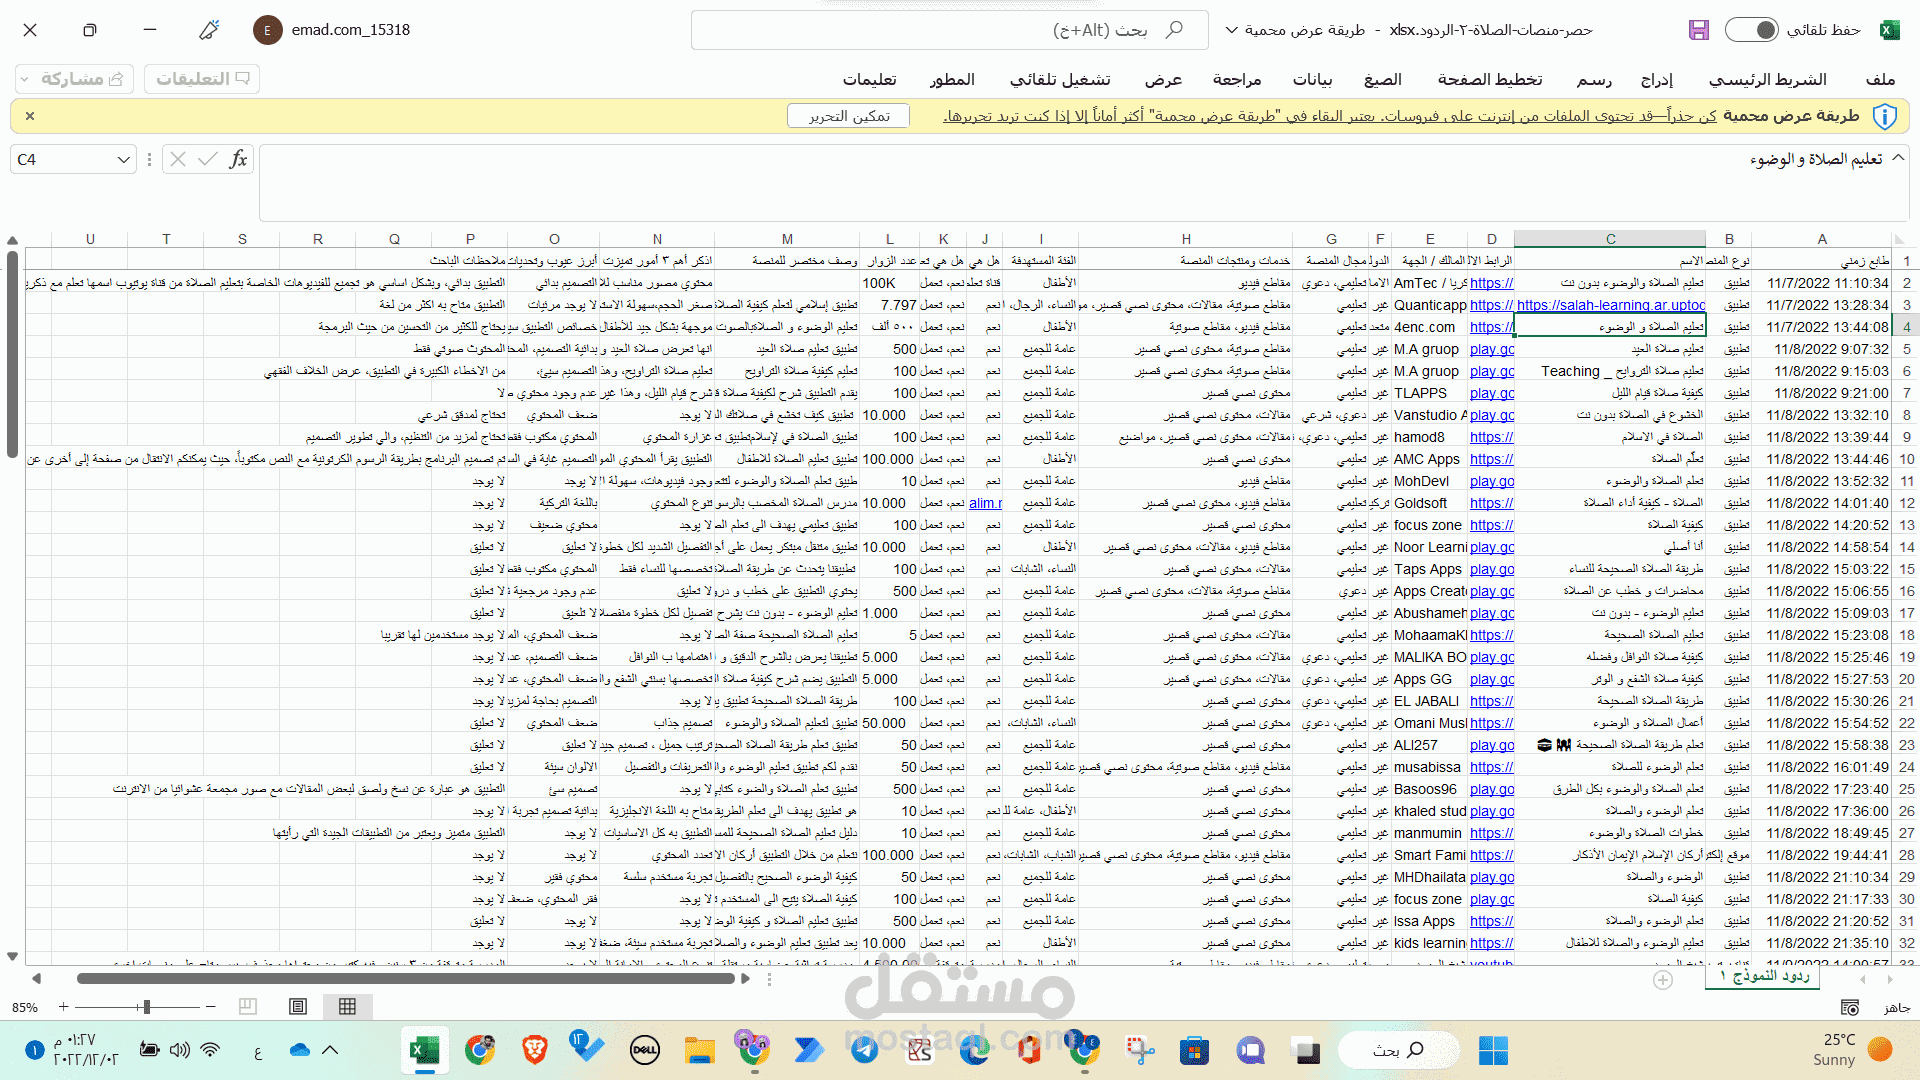The height and width of the screenshot is (1080, 1920).
Task: Switch to Page Layout view icon
Action: (x=298, y=1007)
